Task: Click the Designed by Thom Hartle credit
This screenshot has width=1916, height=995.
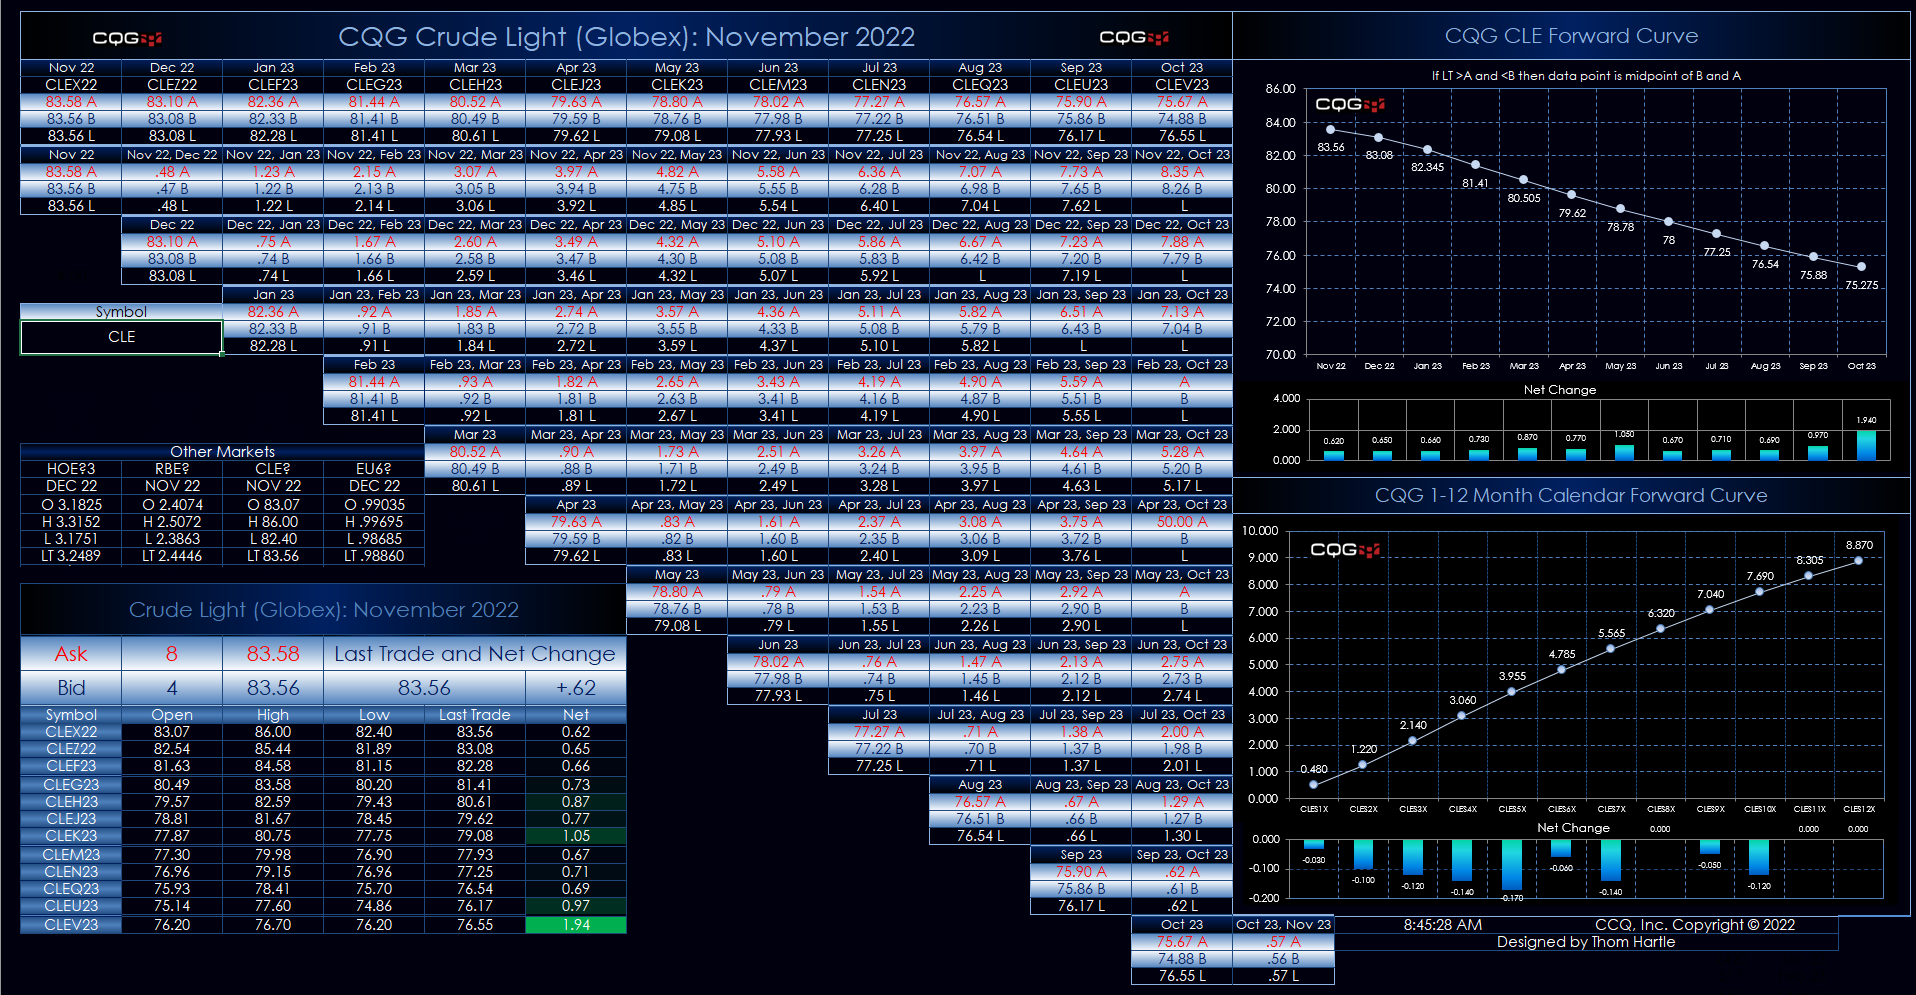Action: (x=1585, y=942)
